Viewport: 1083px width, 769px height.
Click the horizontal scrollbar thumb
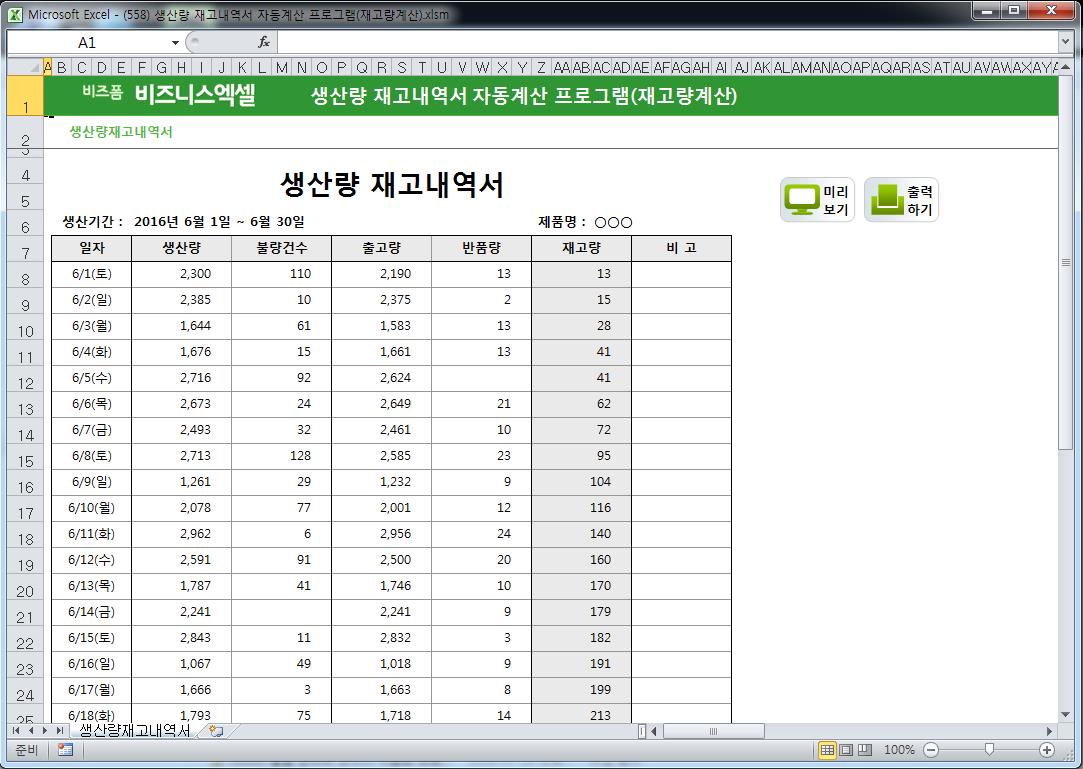coord(713,731)
